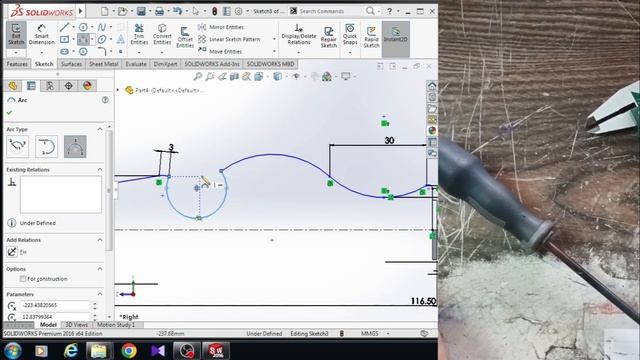The image size is (640, 360).
Task: Edit the center X coordinate field -223.43820565
Action: click(55, 305)
